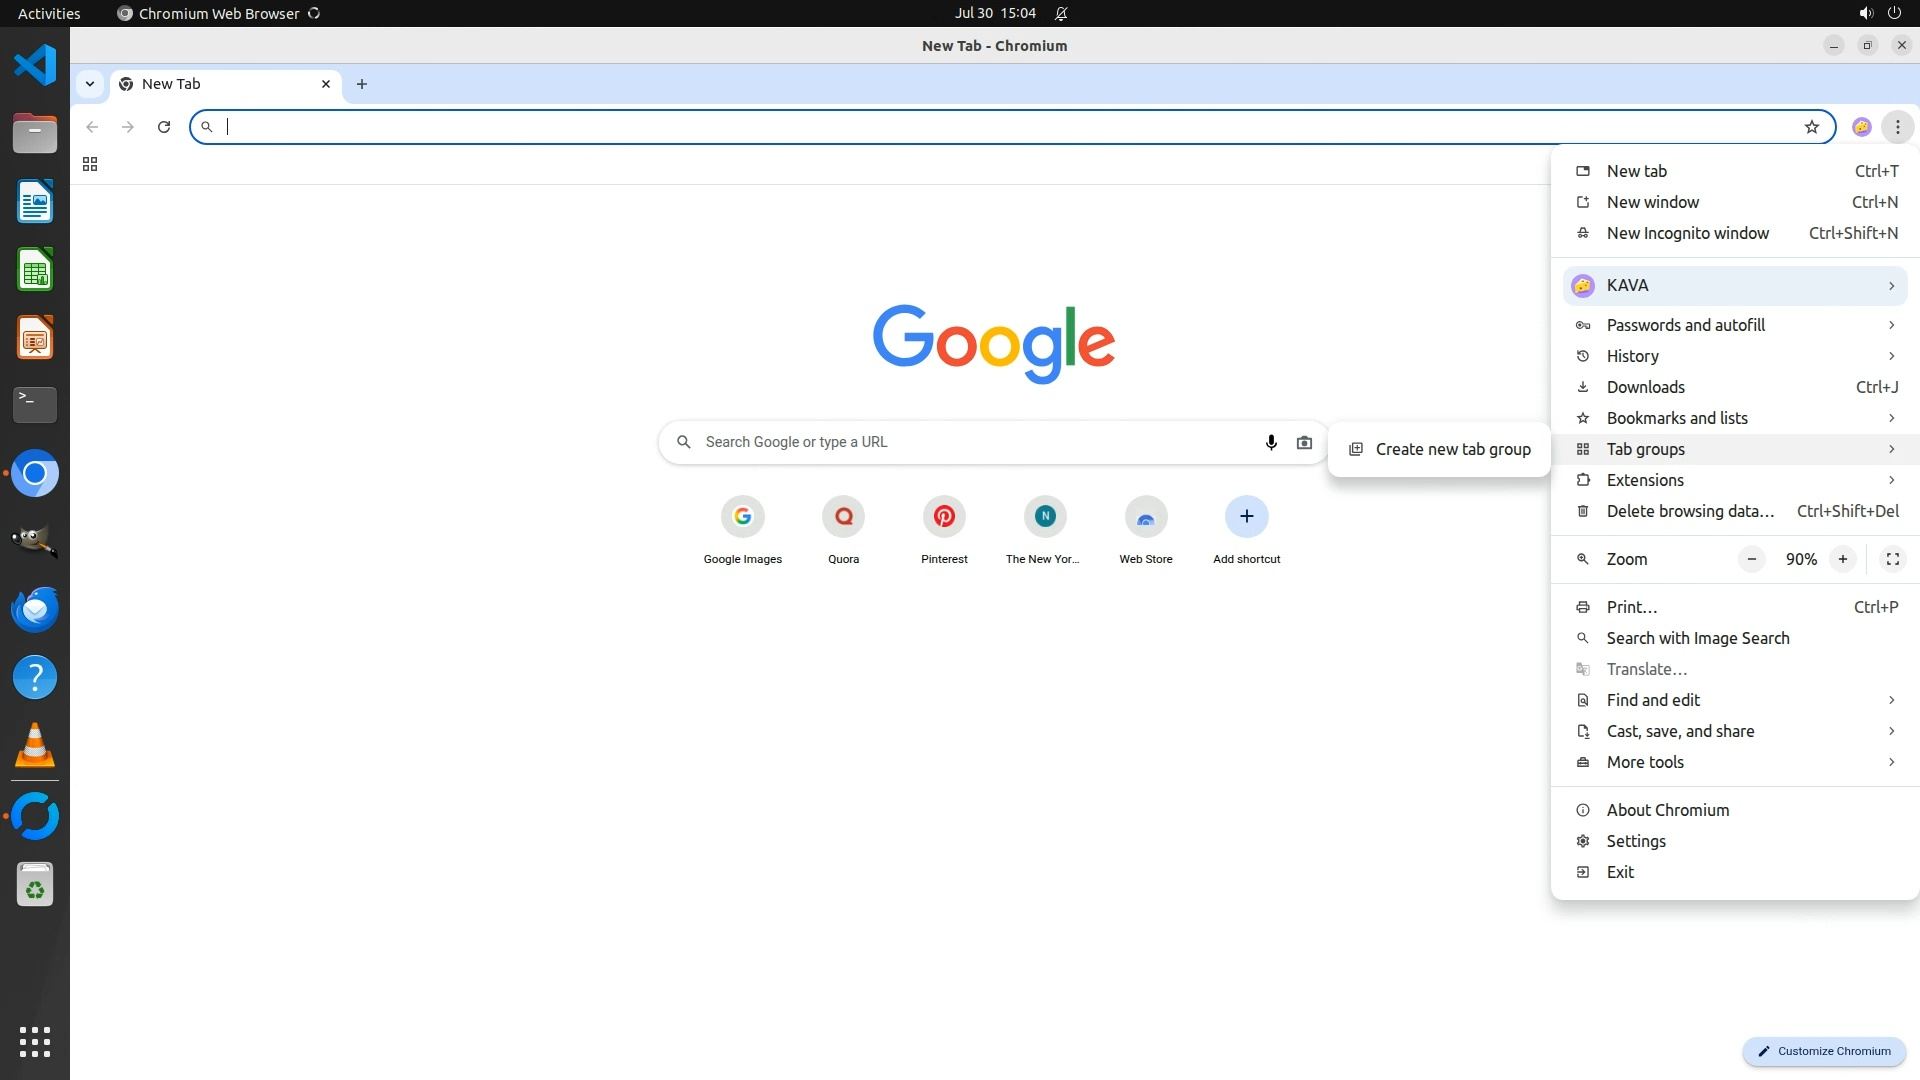Expand the More tools submenu
The height and width of the screenshot is (1080, 1920).
click(1734, 762)
